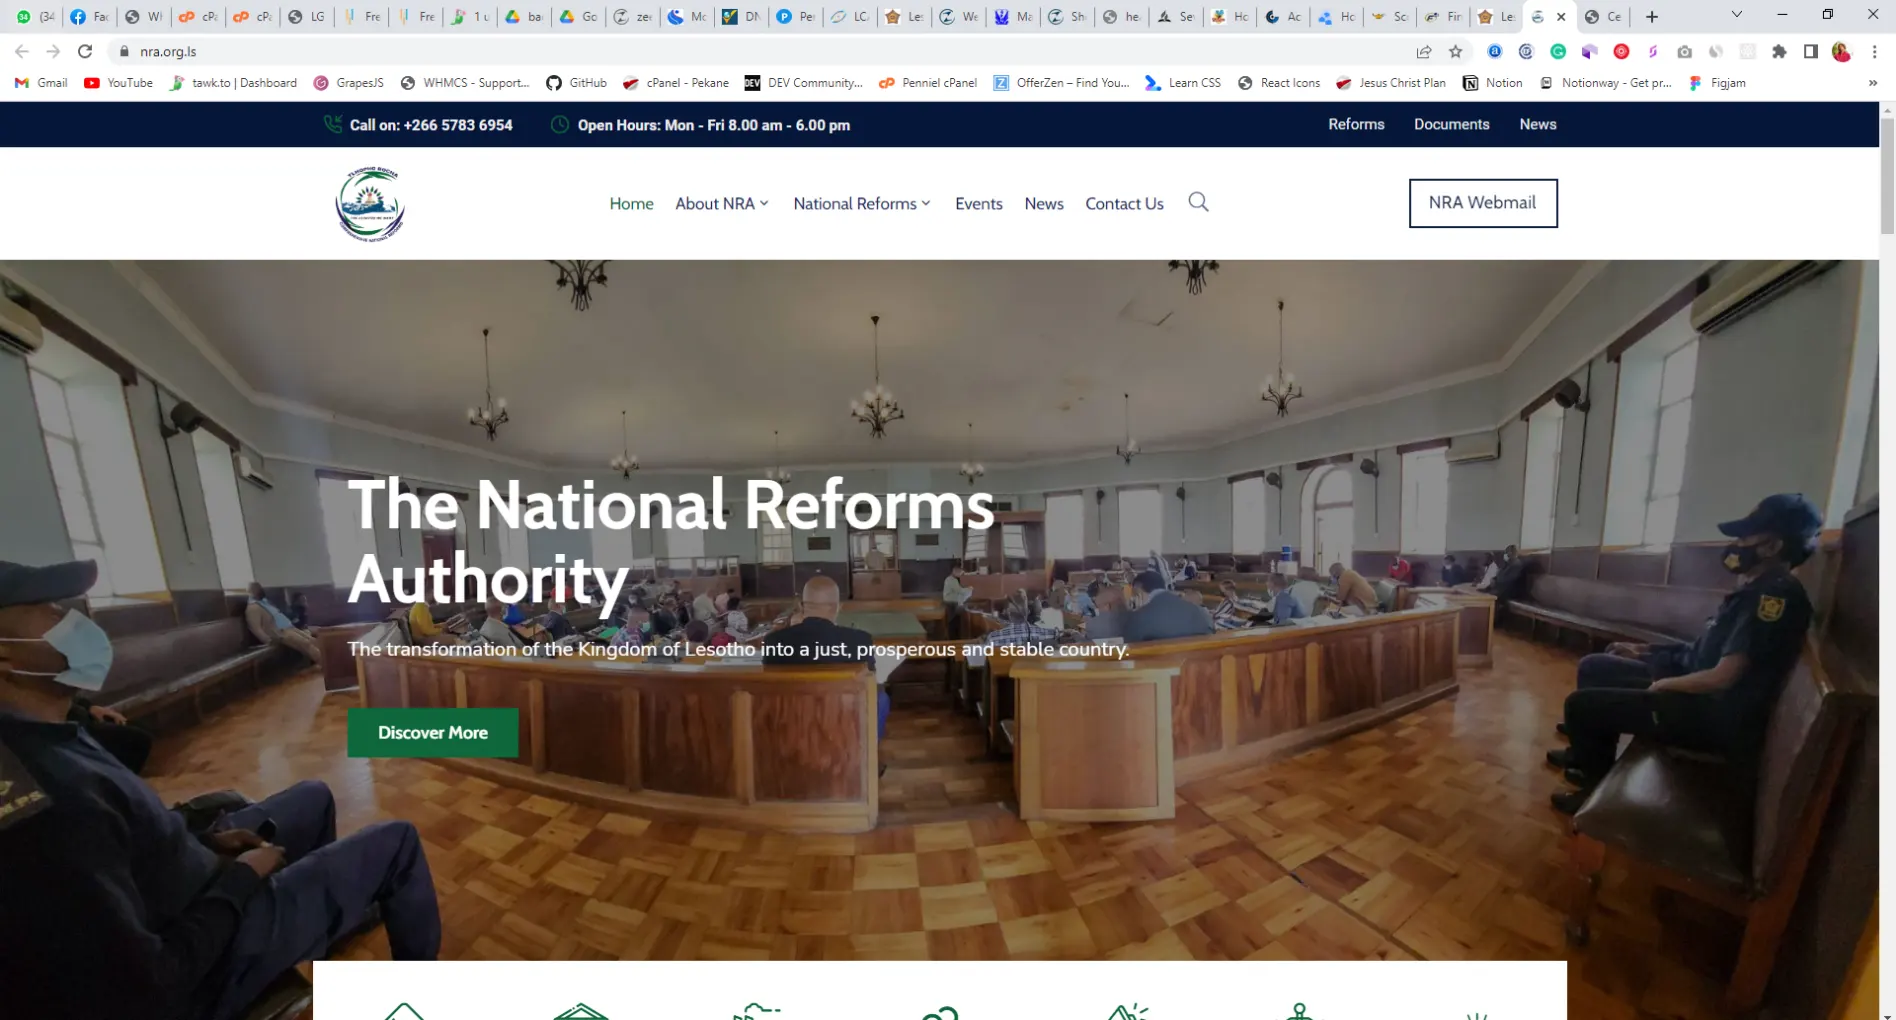Open the Chrome extensions puzzle icon
Image resolution: width=1896 pixels, height=1020 pixels.
tap(1779, 52)
